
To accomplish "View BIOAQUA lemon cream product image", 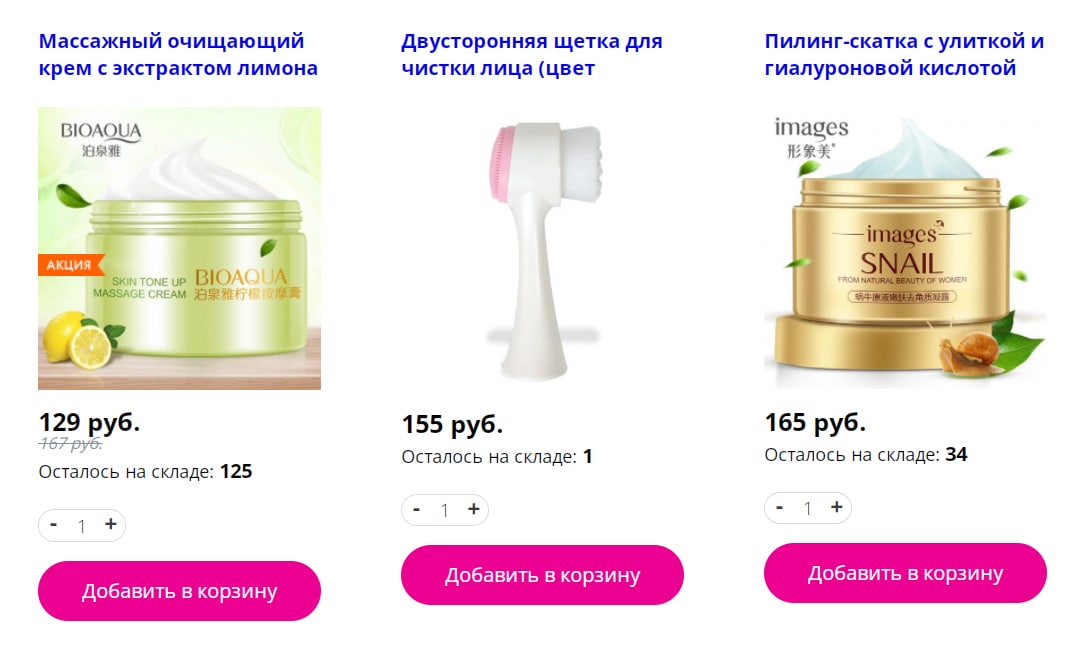I will [179, 248].
